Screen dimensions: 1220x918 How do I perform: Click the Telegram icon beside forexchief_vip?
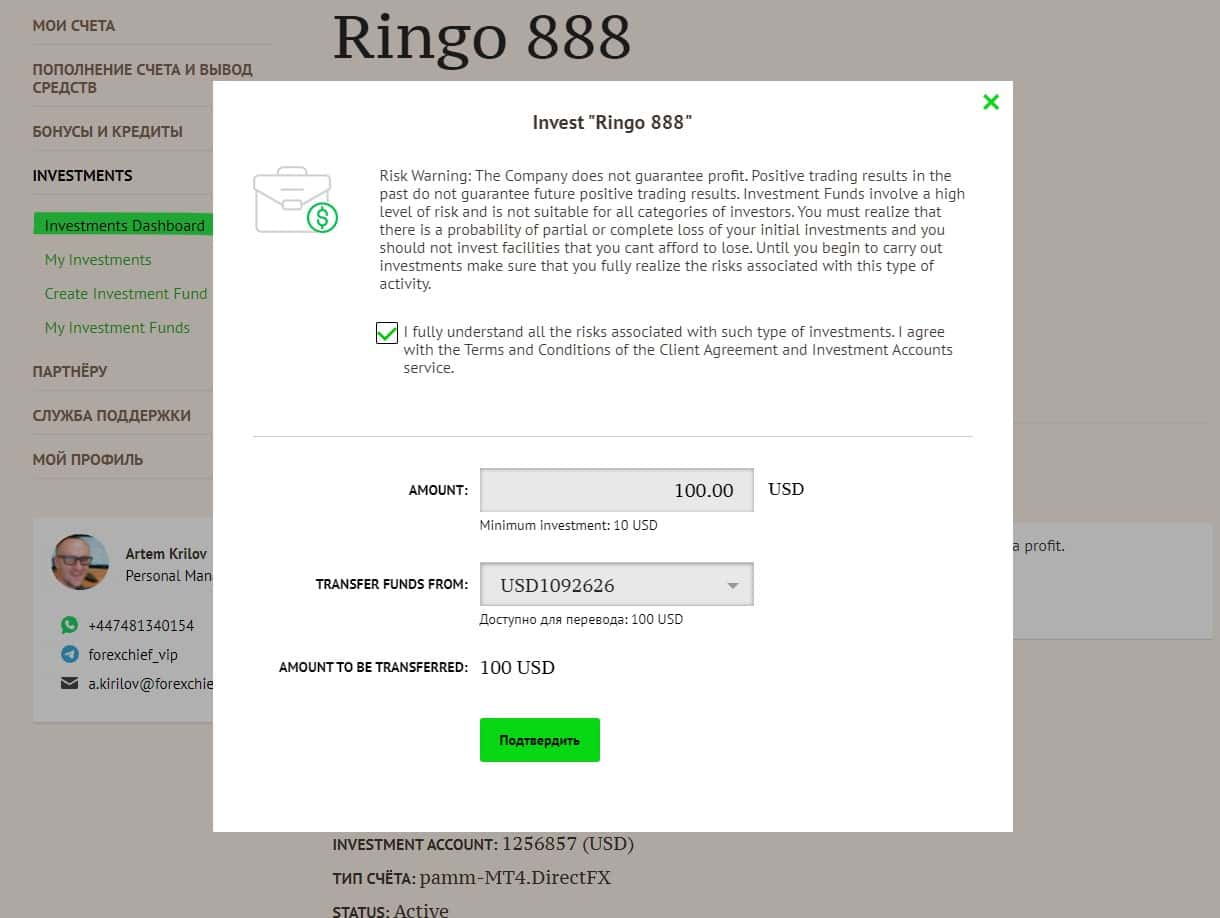[x=69, y=654]
